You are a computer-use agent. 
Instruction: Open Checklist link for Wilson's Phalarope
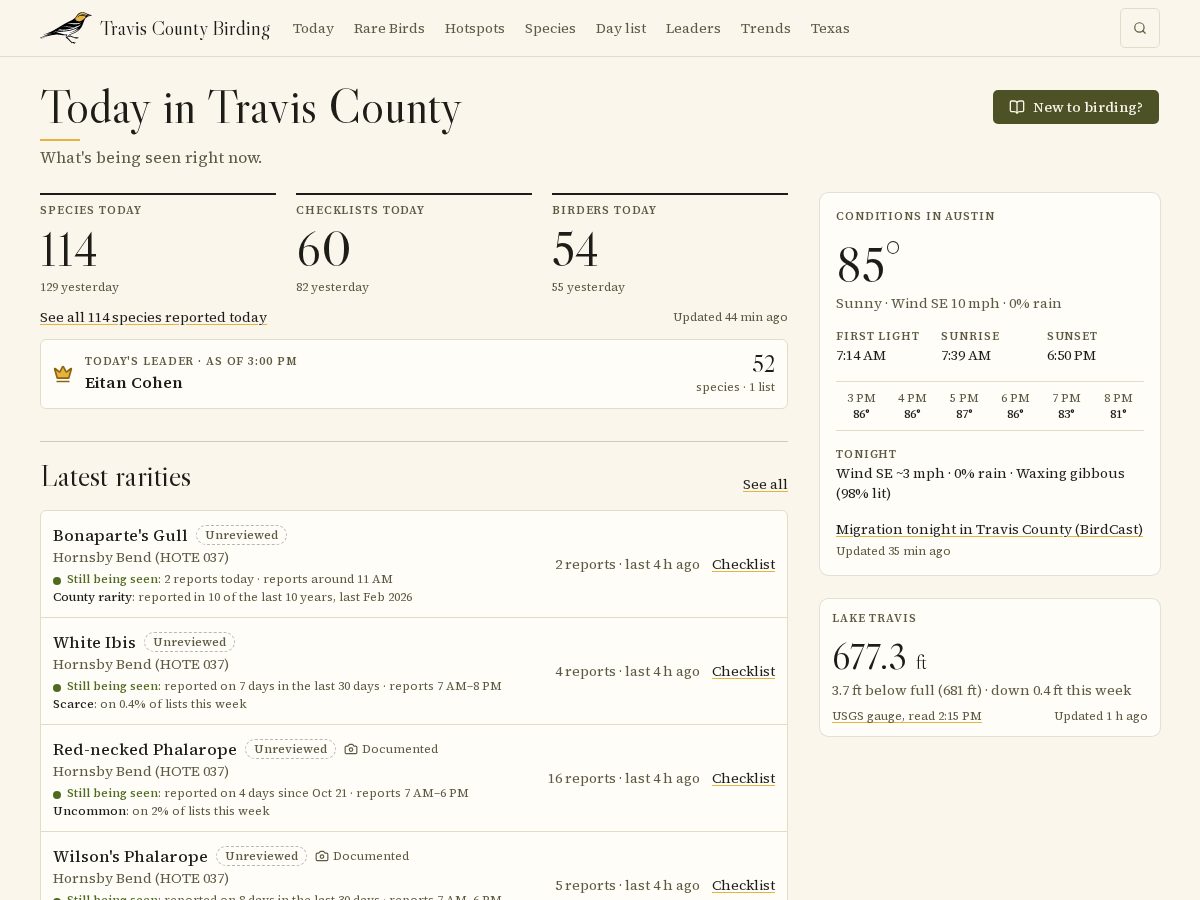point(743,885)
